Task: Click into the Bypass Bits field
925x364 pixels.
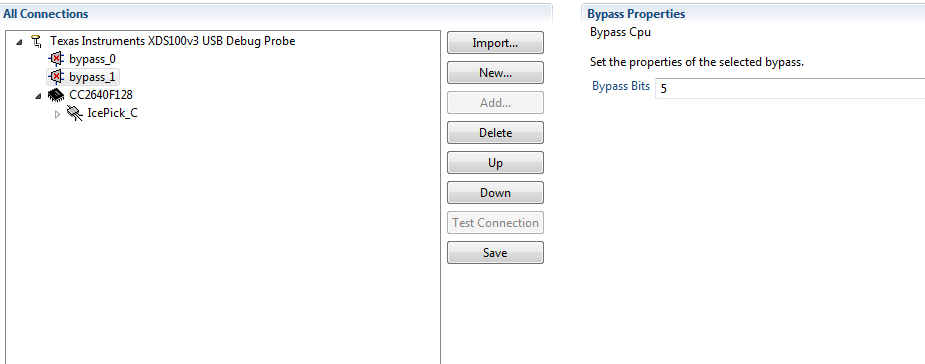Action: (790, 88)
